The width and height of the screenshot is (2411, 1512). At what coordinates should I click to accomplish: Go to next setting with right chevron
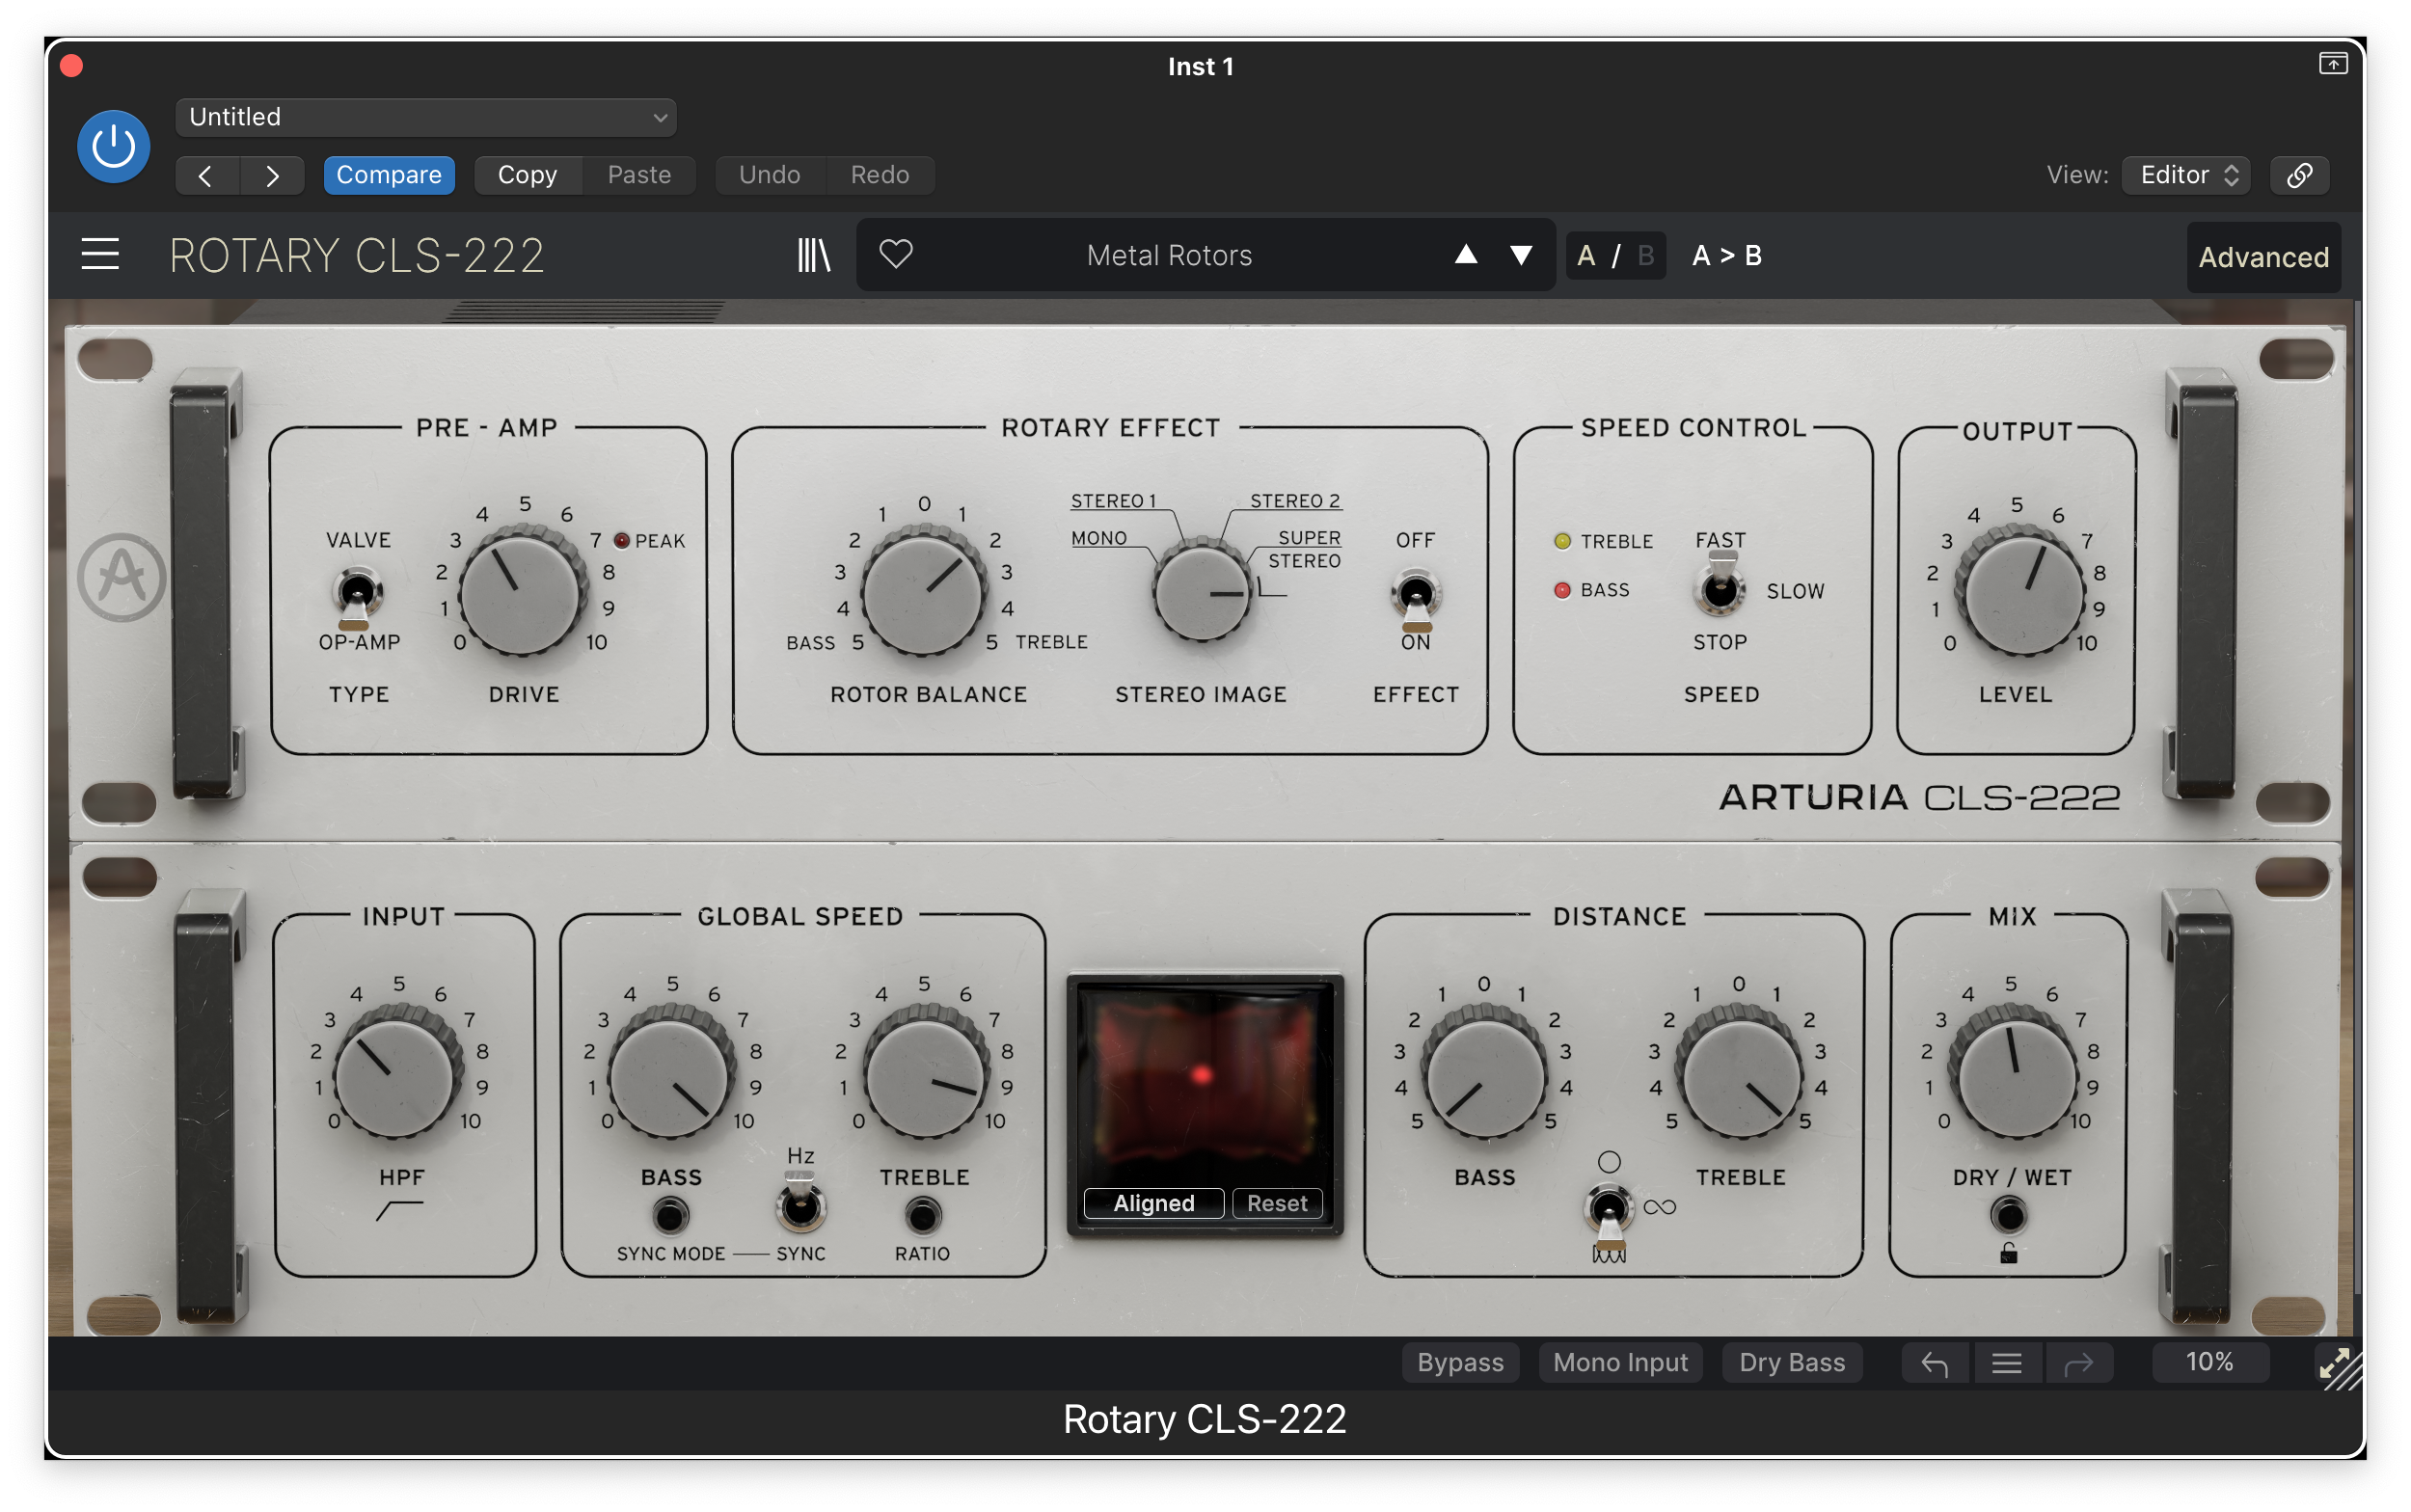pos(272,175)
